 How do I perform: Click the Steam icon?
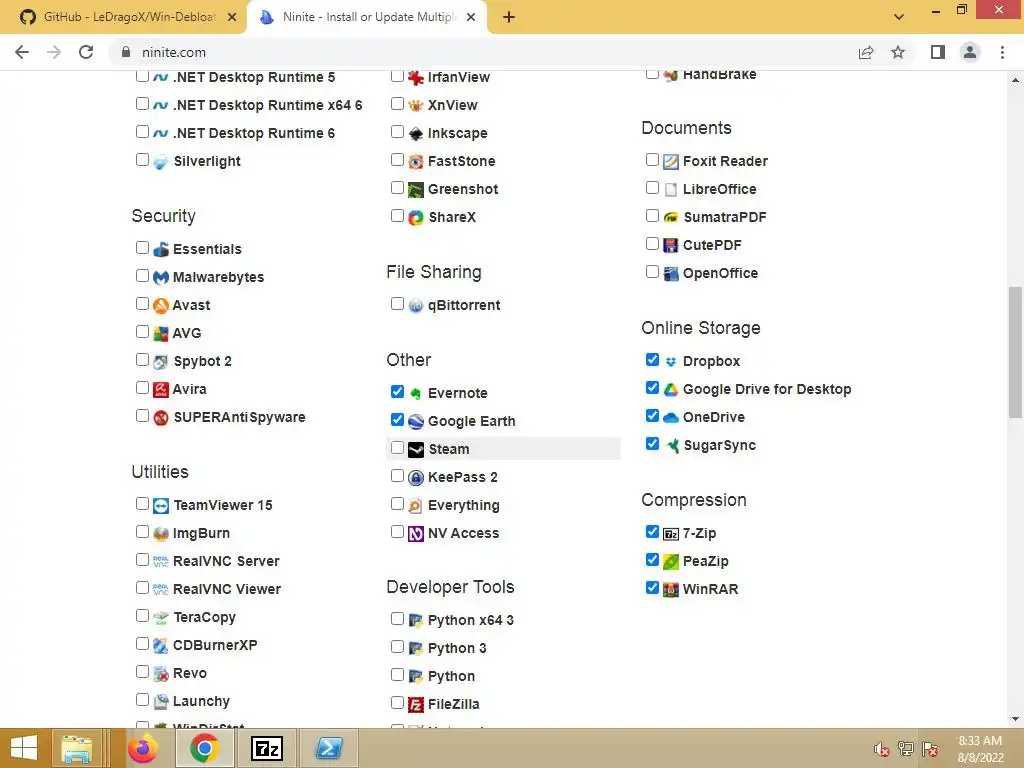click(x=416, y=450)
